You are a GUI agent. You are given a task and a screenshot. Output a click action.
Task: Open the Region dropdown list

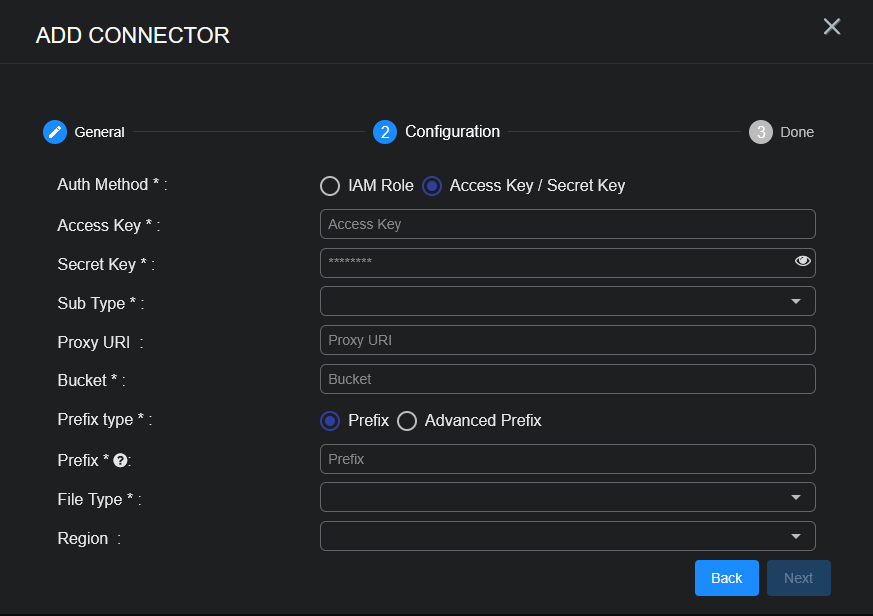pos(567,536)
